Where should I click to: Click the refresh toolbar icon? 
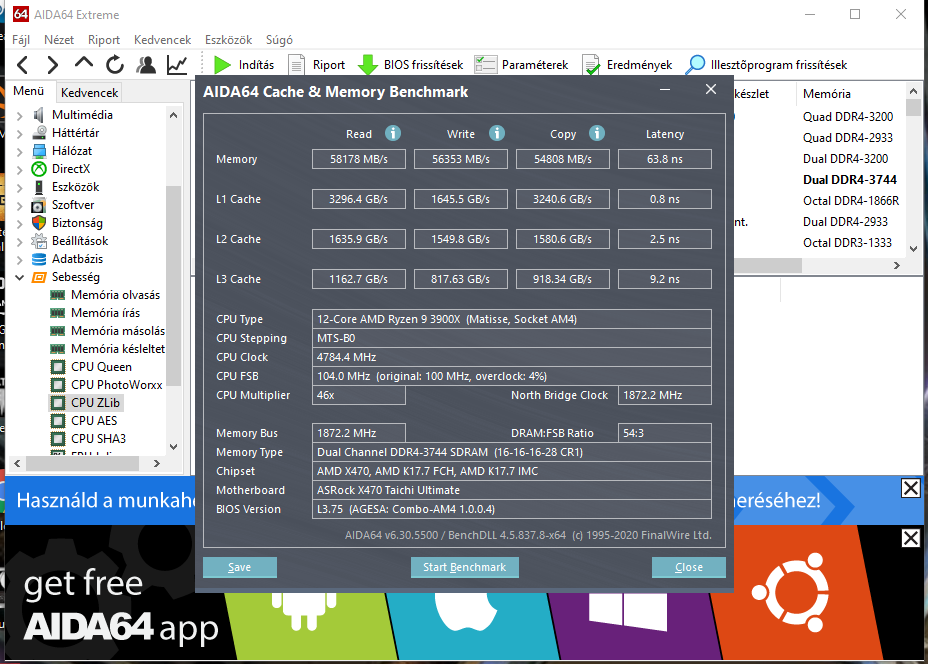[115, 65]
